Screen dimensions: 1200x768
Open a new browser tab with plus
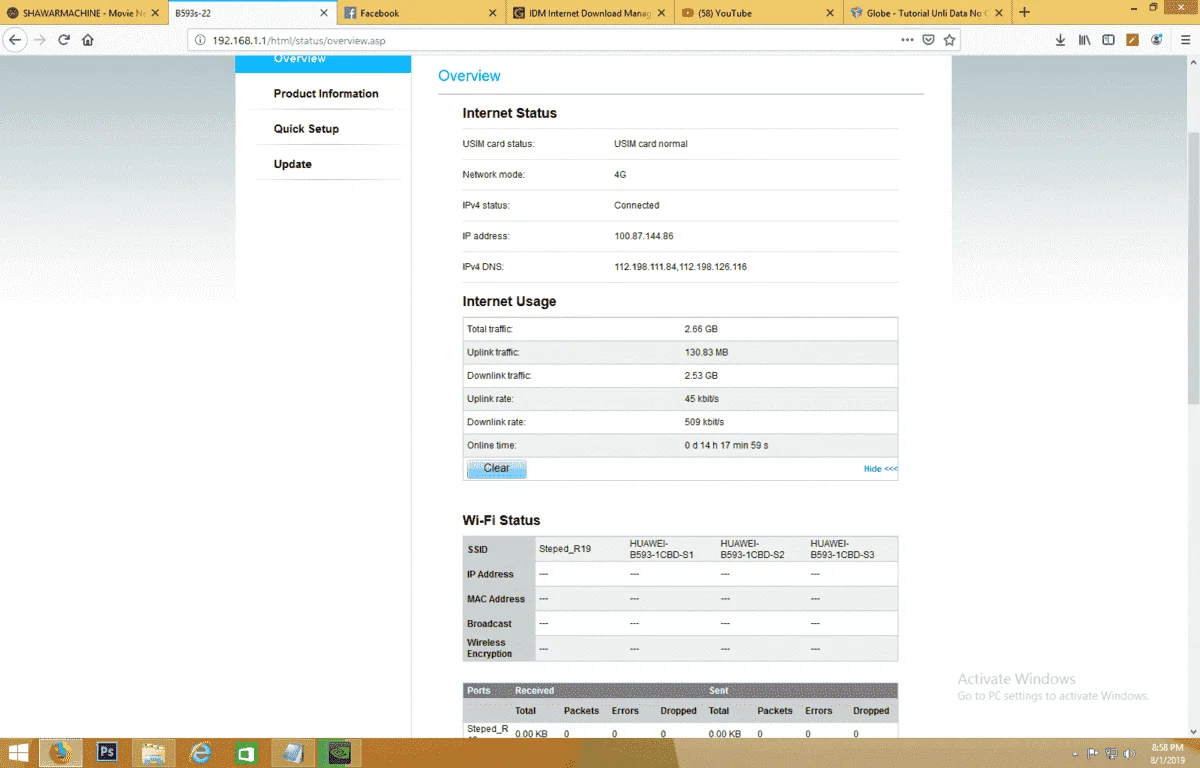click(1024, 12)
